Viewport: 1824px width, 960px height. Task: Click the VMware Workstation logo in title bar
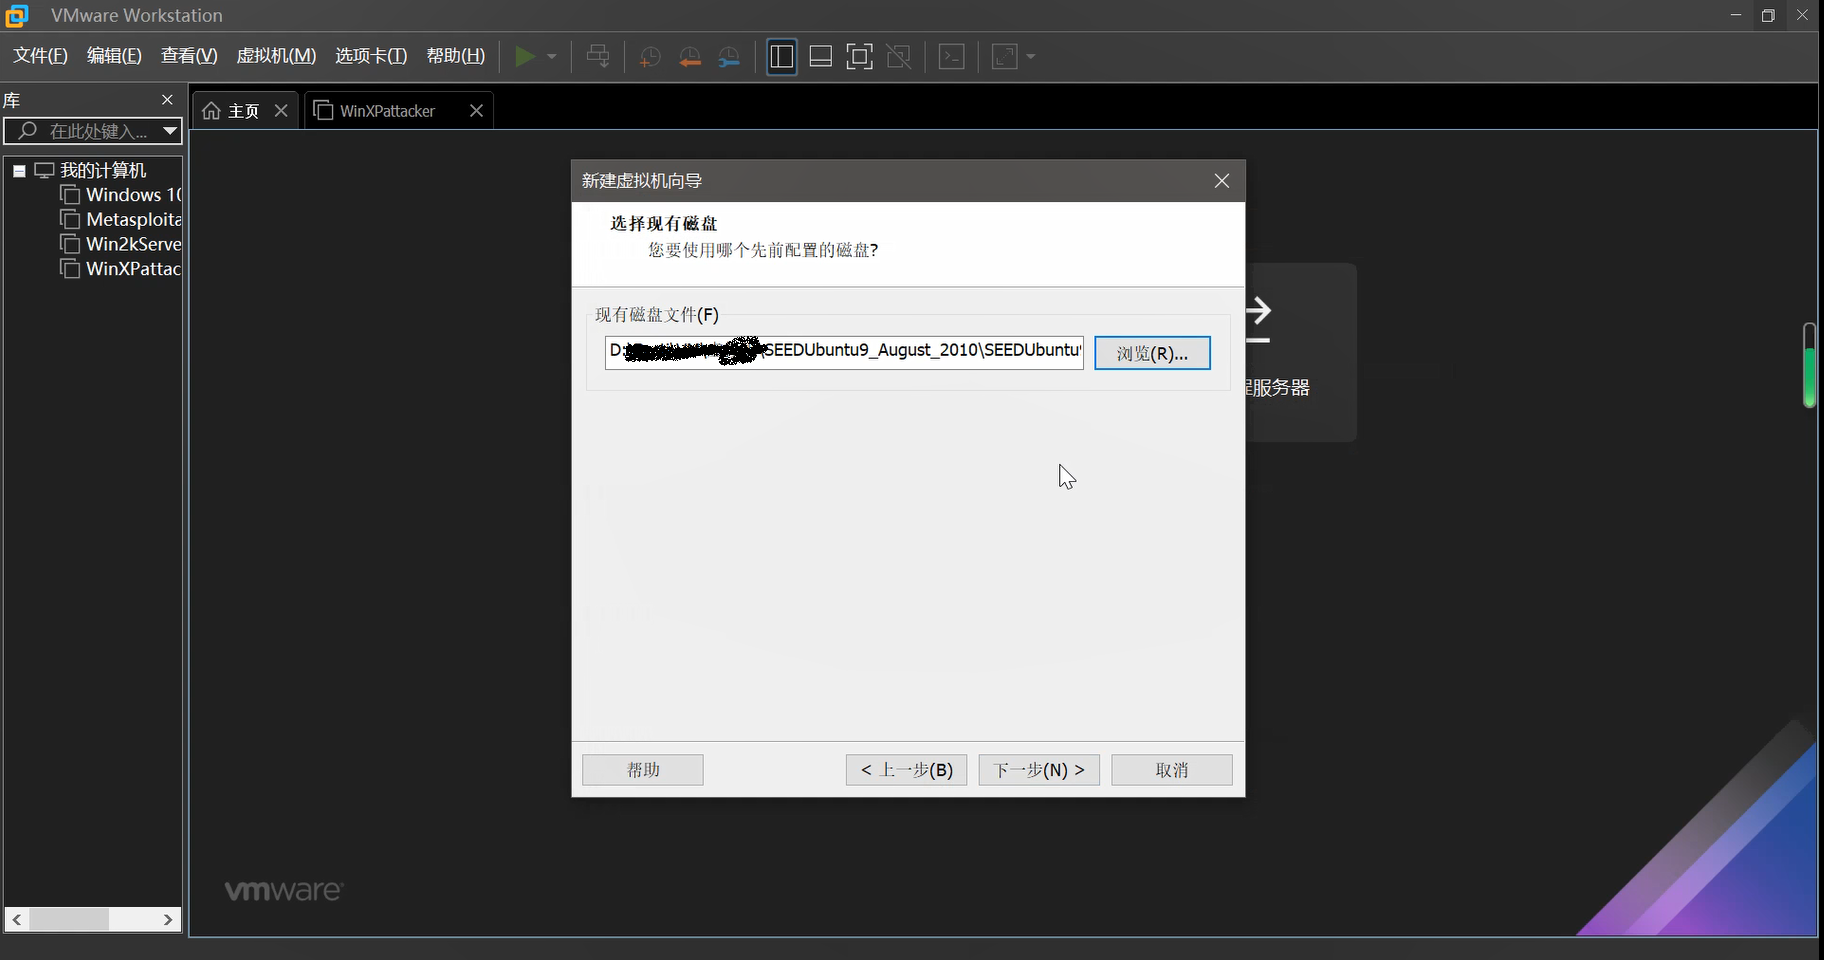coord(17,15)
